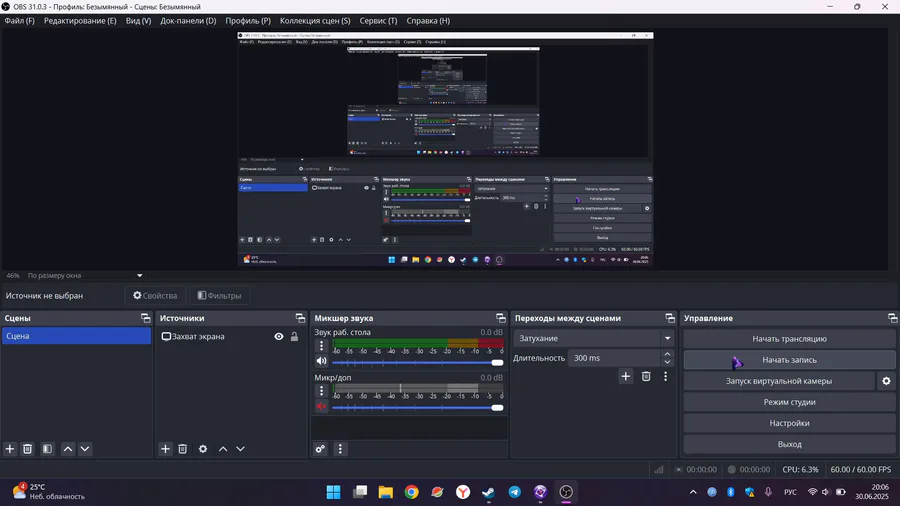The image size is (900, 506).
Task: Move source down arrow in Sources panel
Action: point(240,449)
